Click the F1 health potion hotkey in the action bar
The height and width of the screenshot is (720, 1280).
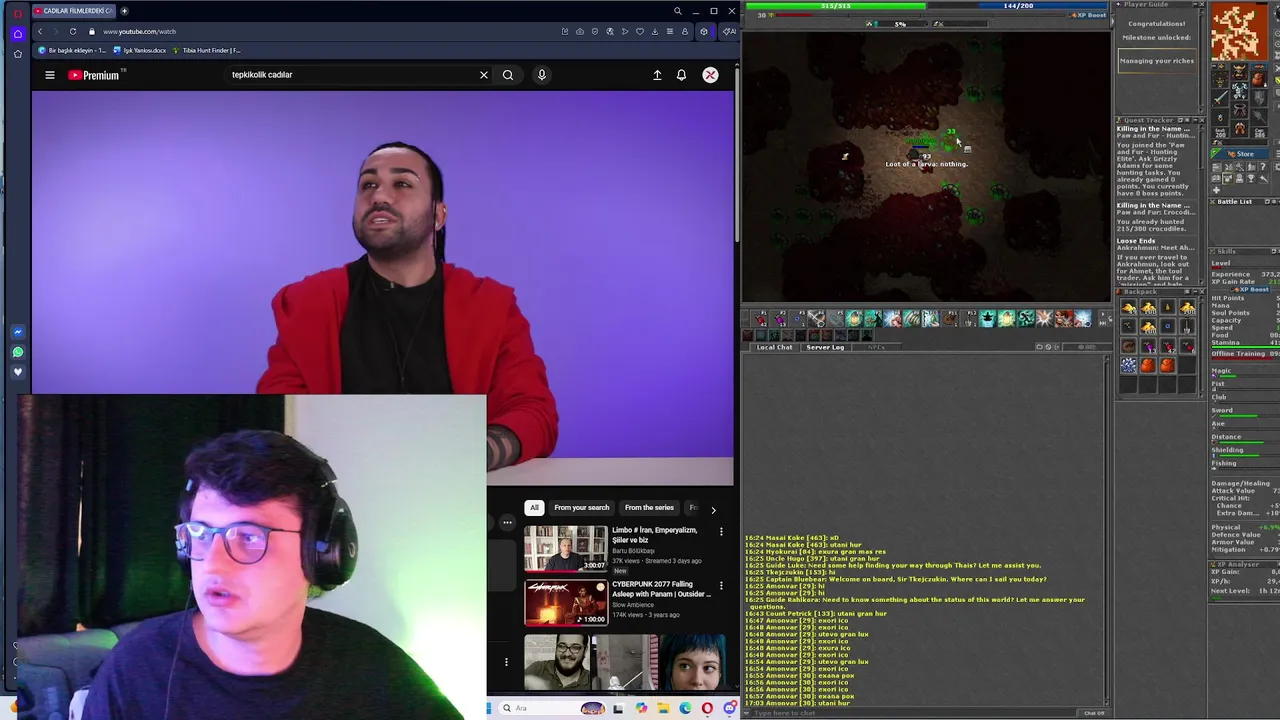(759, 318)
